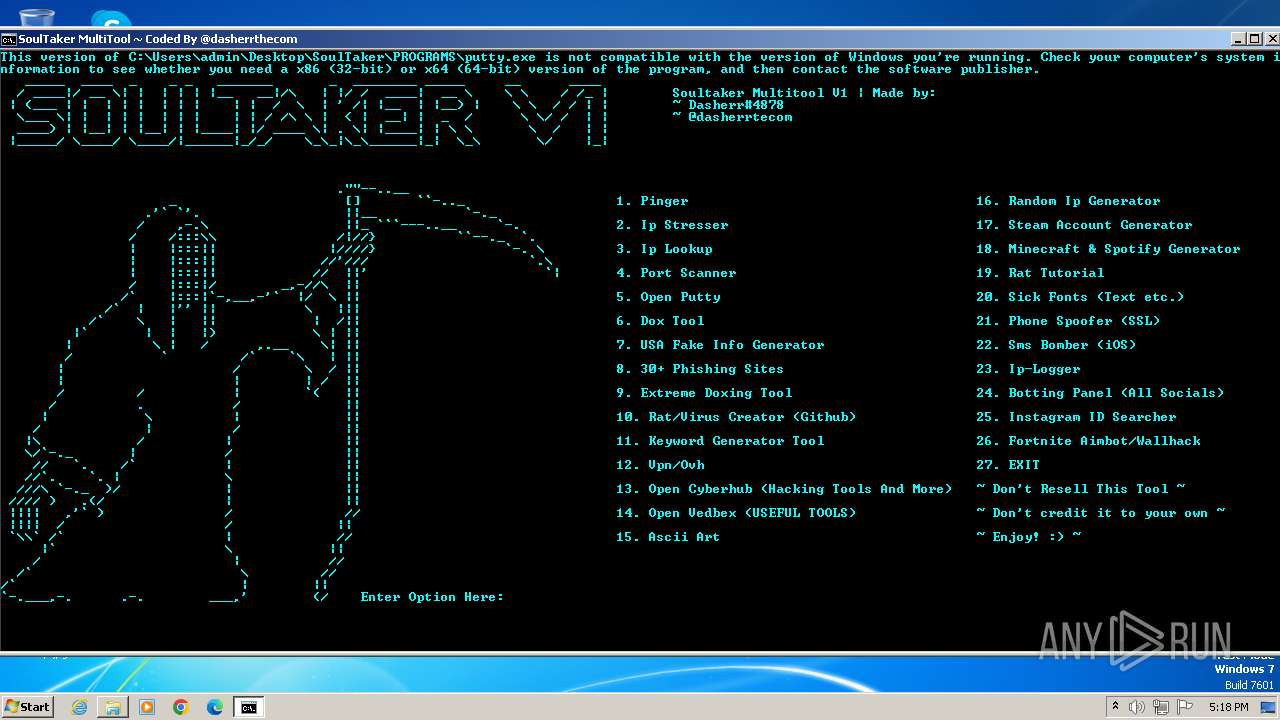
Task: Click option 1. Pinger
Action: pyautogui.click(x=652, y=201)
